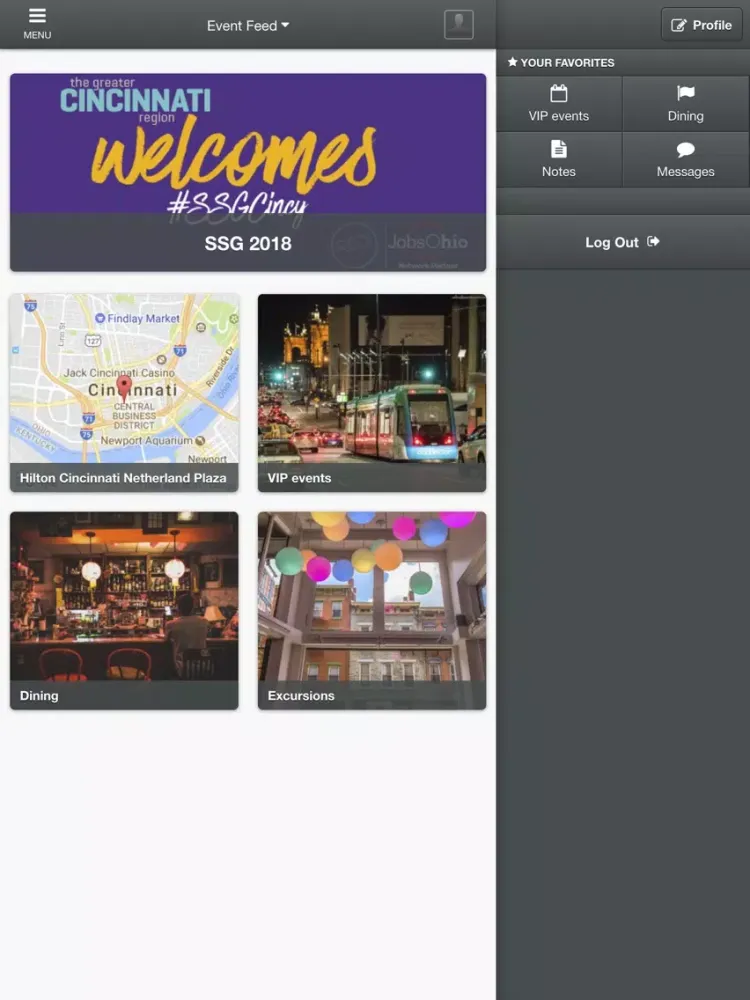Click Jack Cincinnati Casino label on map

pyautogui.click(x=119, y=372)
